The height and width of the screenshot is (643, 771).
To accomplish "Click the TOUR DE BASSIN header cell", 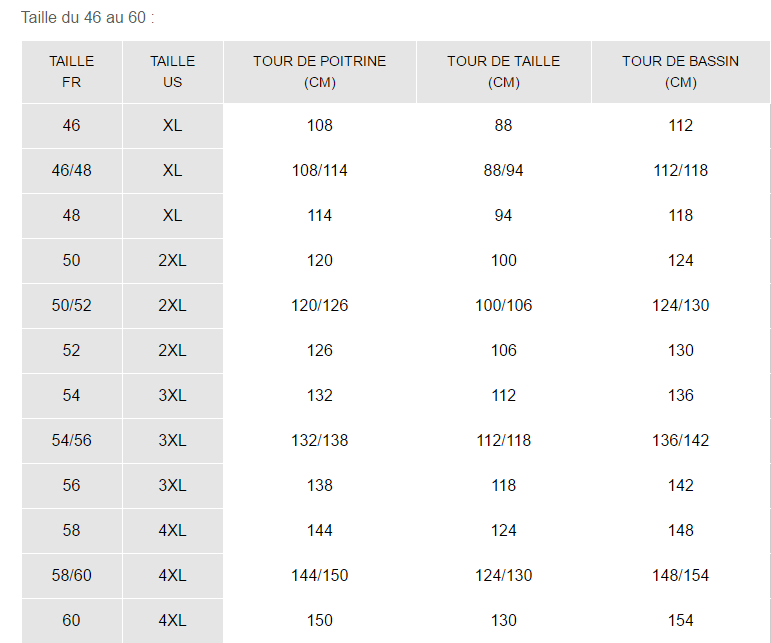I will tap(680, 71).
